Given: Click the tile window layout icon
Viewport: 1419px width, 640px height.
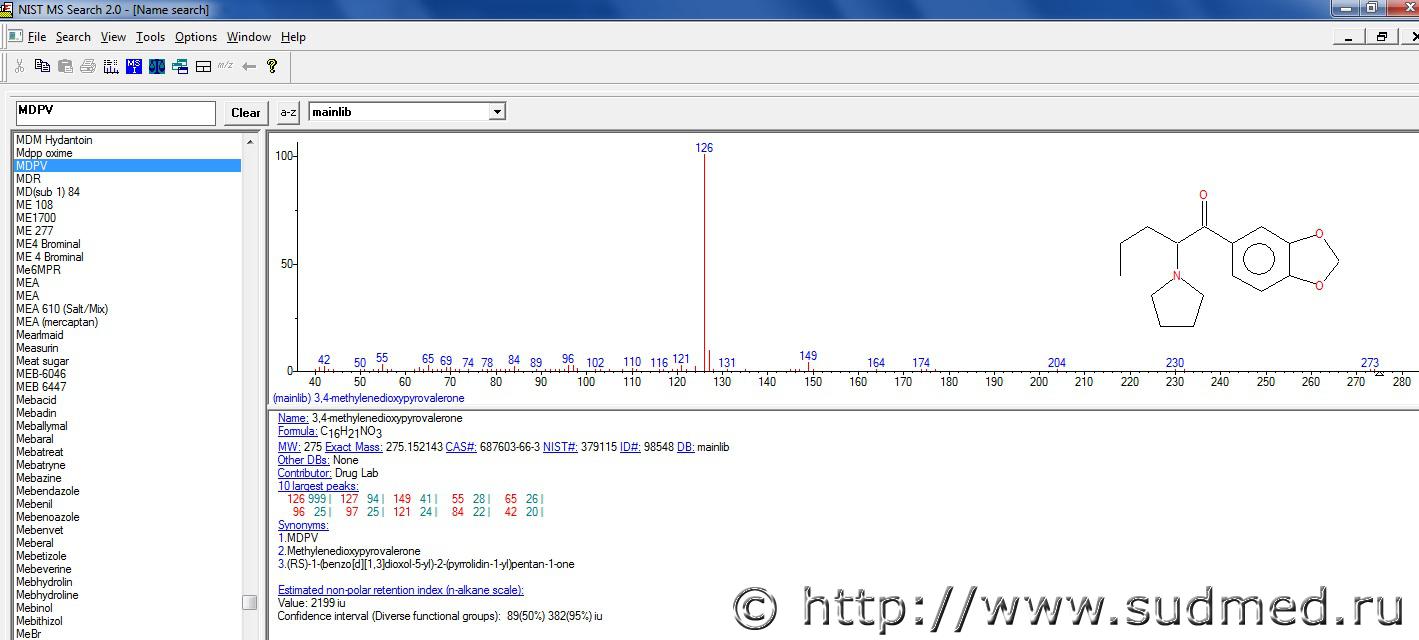Looking at the screenshot, I should click(x=203, y=66).
